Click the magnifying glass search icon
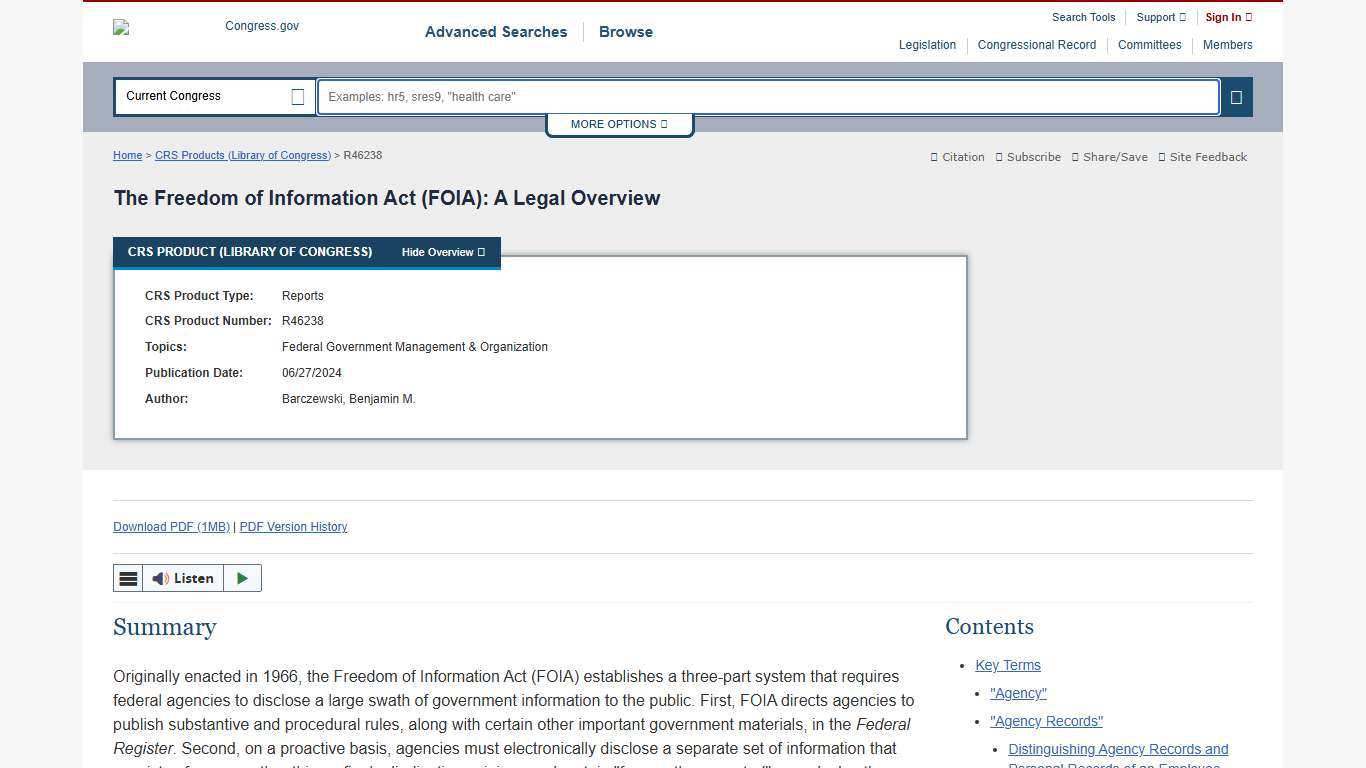This screenshot has height=768, width=1366. 1236,96
